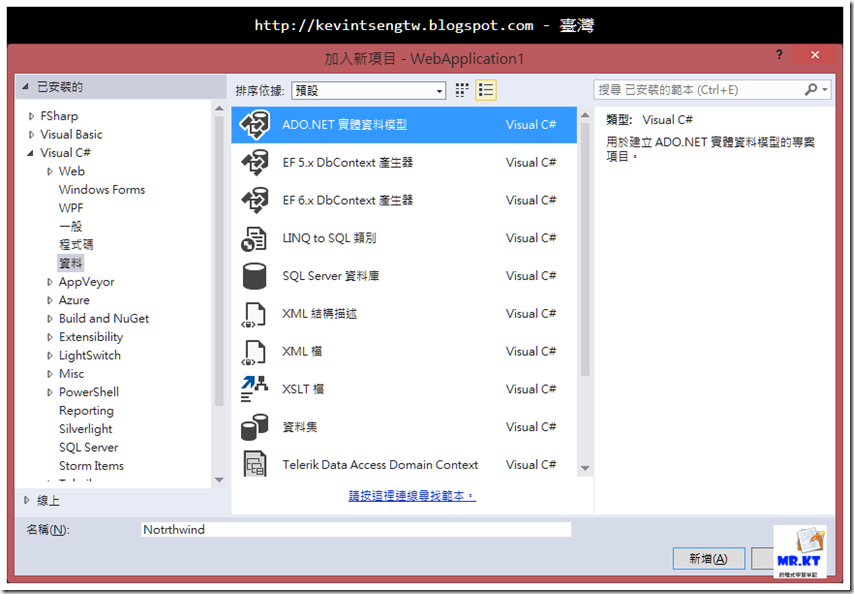Select the 資料 category
854x594 pixels.
(x=70, y=263)
